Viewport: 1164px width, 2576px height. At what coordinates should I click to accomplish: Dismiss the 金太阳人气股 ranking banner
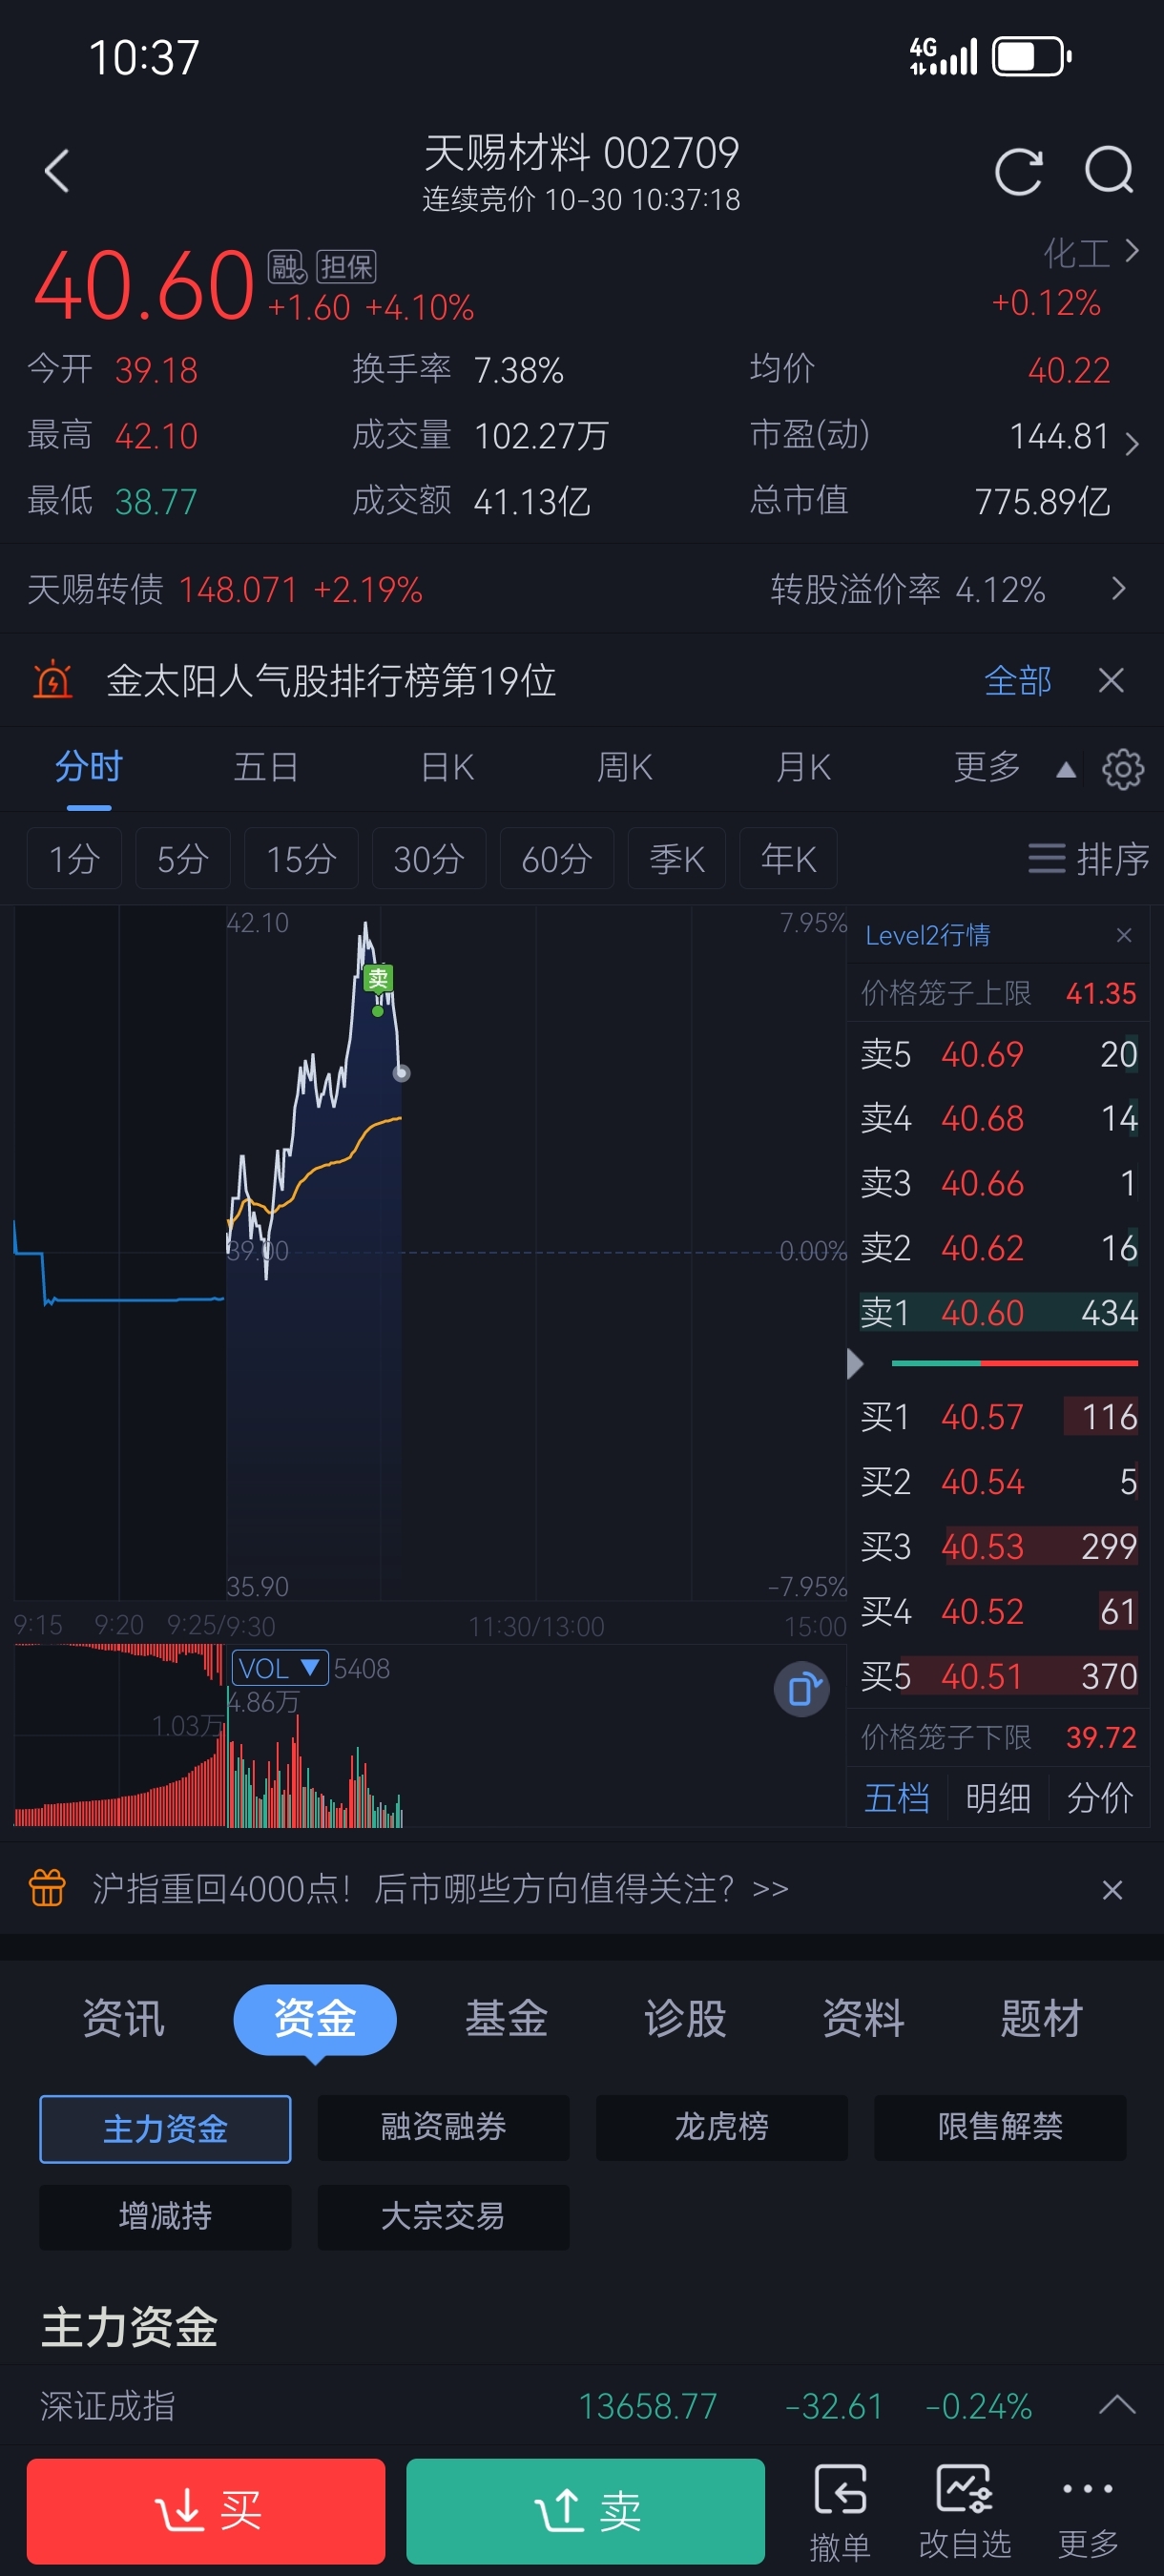(x=1110, y=681)
